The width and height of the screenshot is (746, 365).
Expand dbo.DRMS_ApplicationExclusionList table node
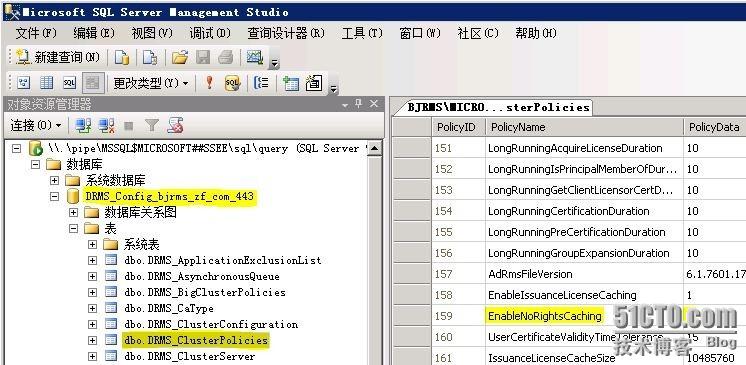(92, 260)
